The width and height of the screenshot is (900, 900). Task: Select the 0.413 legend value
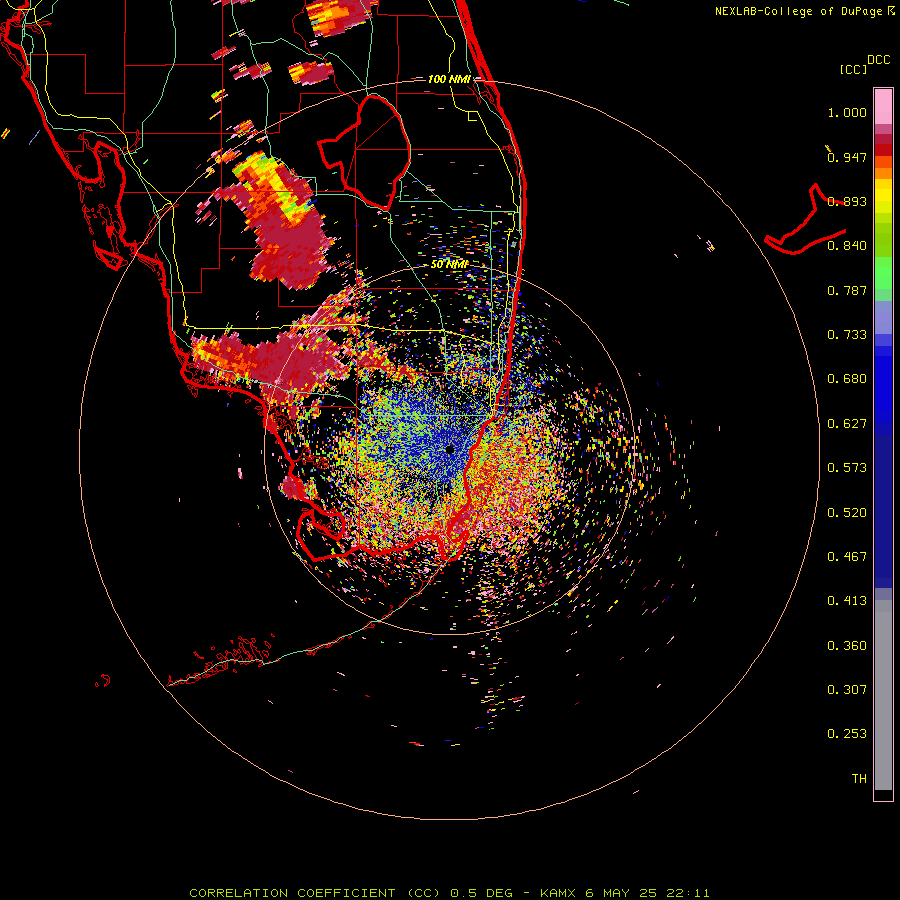click(x=847, y=601)
